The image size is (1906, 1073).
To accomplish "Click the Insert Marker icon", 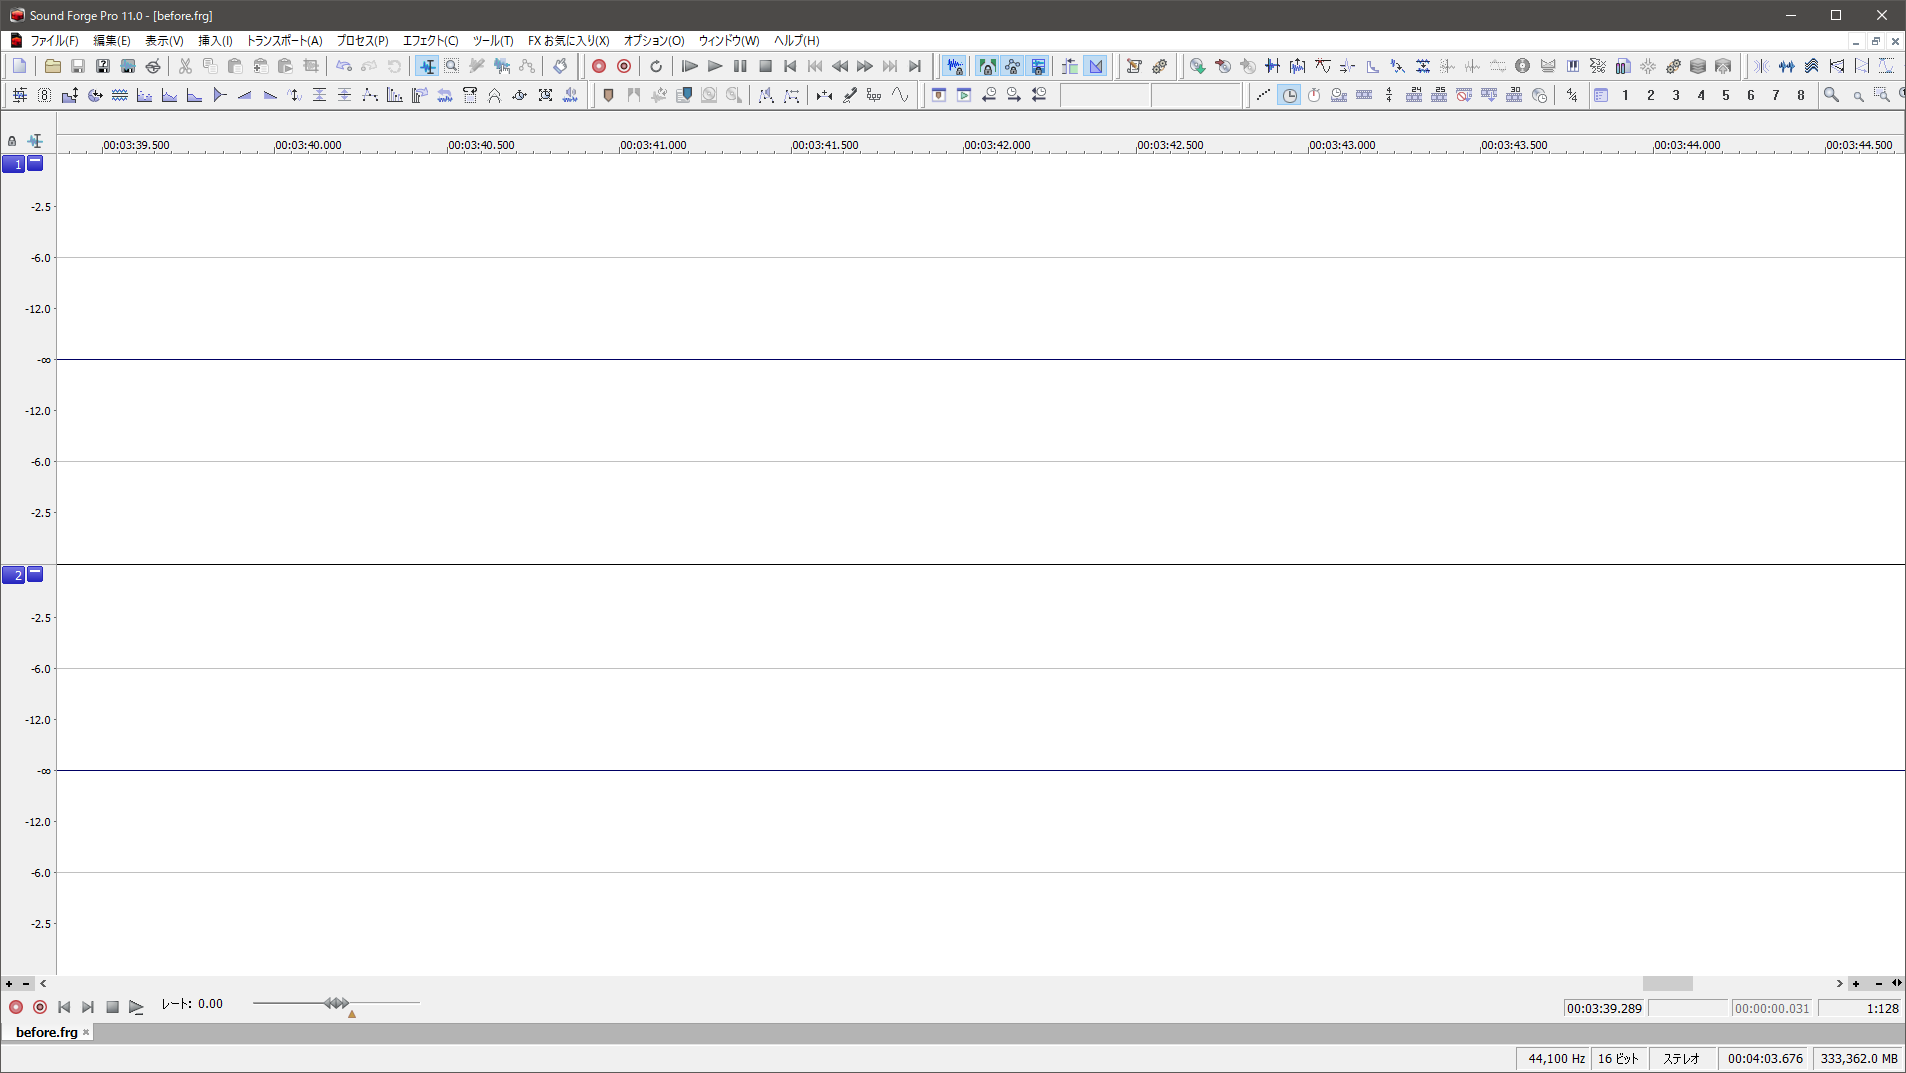I will tap(608, 95).
